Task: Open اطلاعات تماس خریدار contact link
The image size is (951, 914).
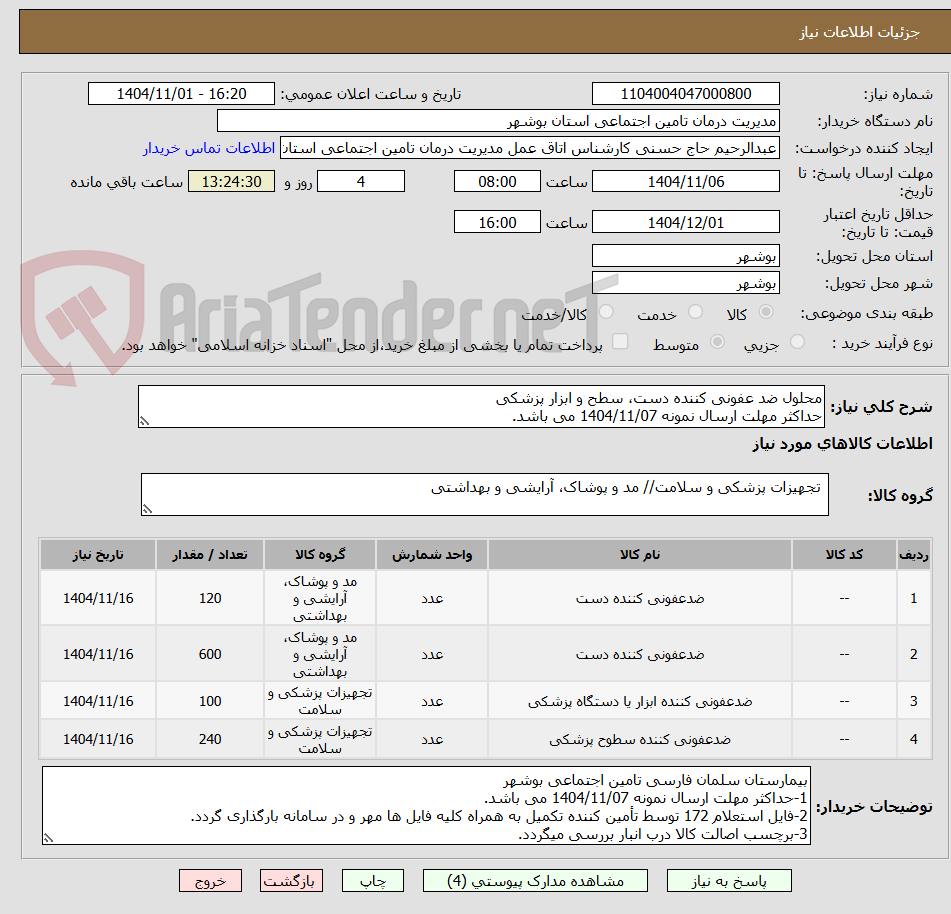Action: 209,148
